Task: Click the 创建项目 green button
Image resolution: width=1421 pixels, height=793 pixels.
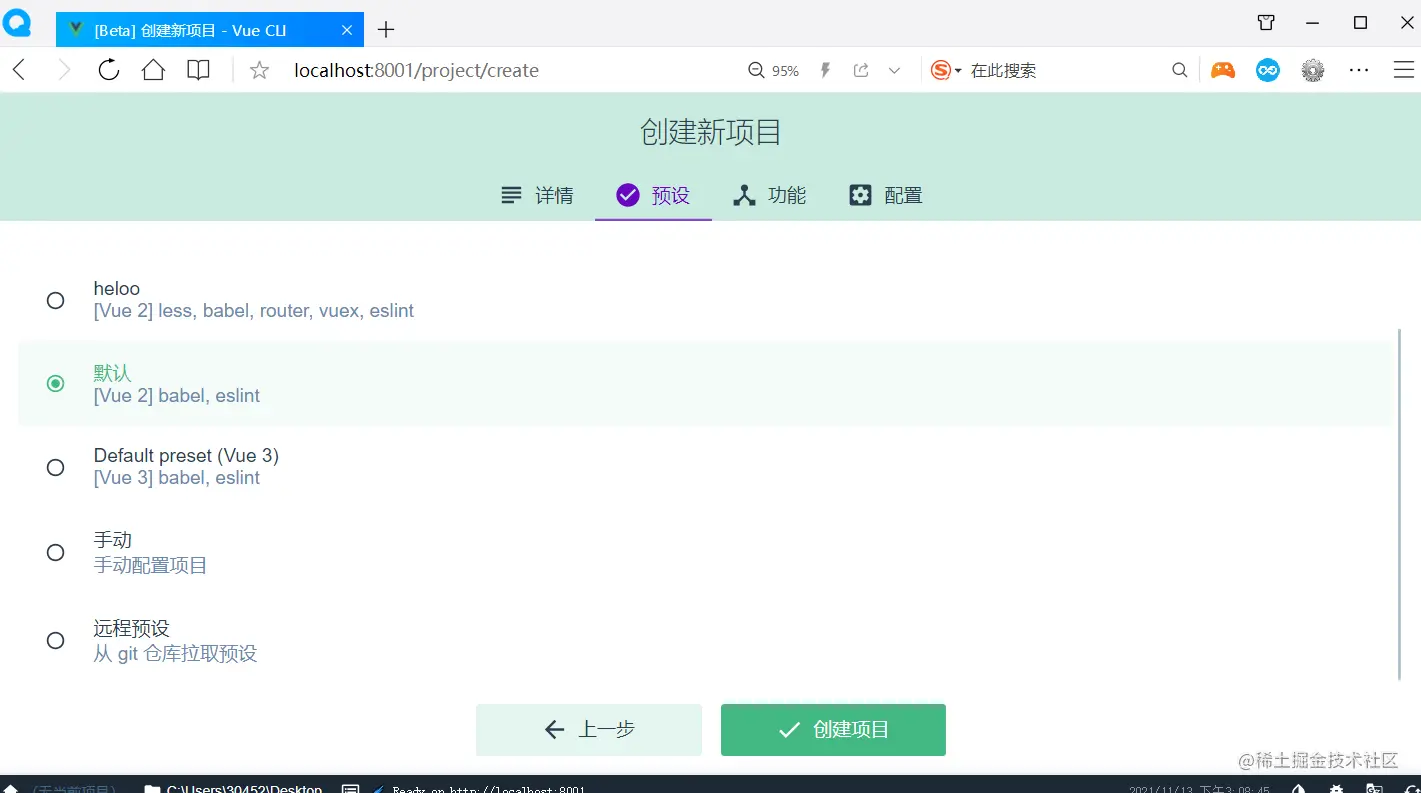Action: click(833, 729)
